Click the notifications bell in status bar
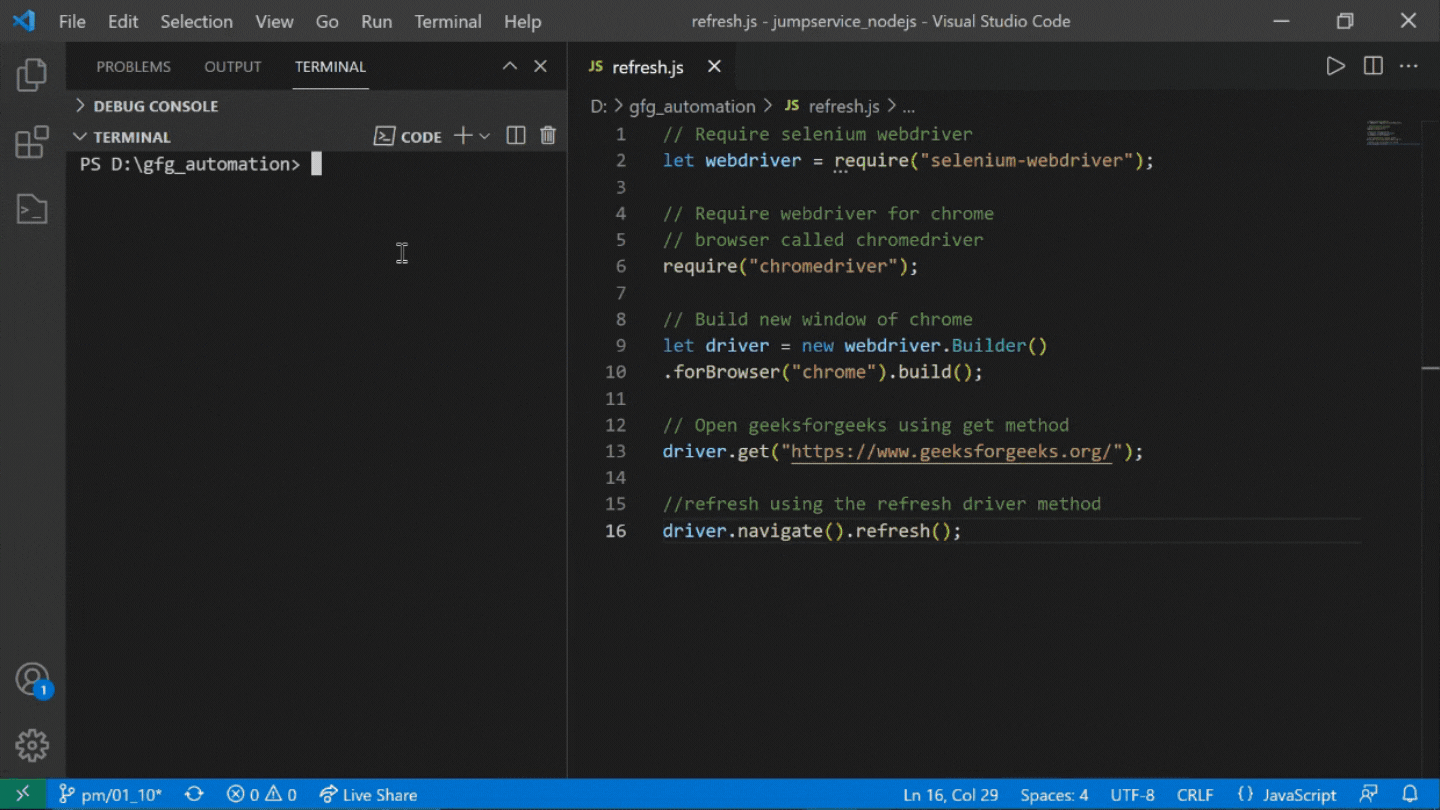The image size is (1440, 810). pos(1410,794)
